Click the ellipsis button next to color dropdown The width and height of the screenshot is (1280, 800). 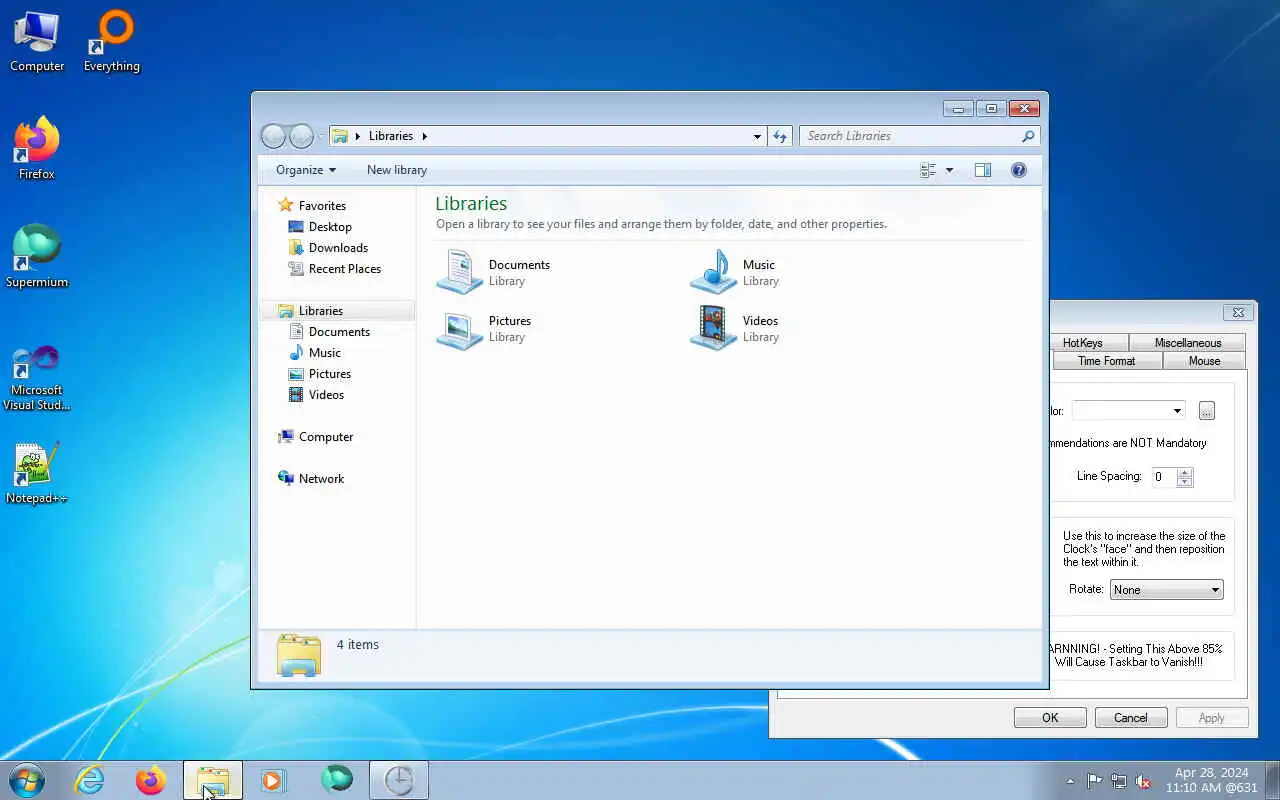1207,411
